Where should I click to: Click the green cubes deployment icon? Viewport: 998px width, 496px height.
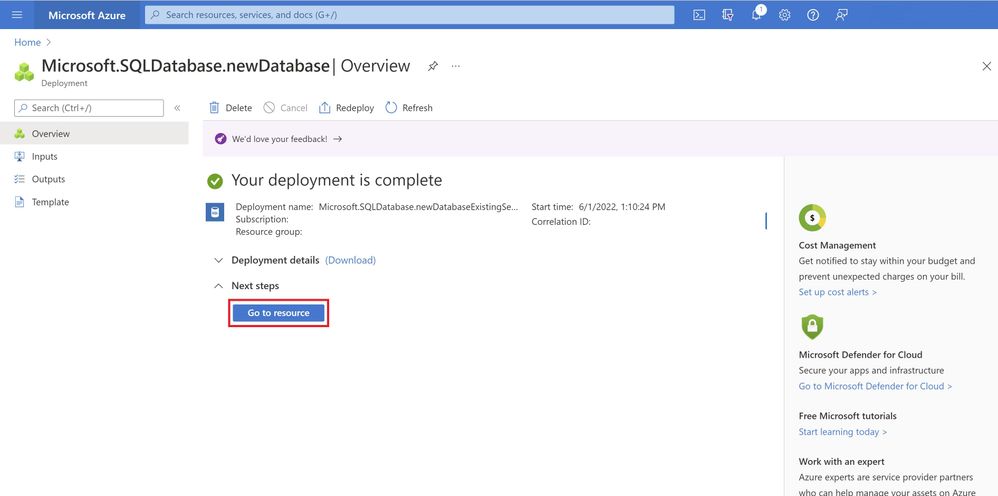click(x=24, y=72)
